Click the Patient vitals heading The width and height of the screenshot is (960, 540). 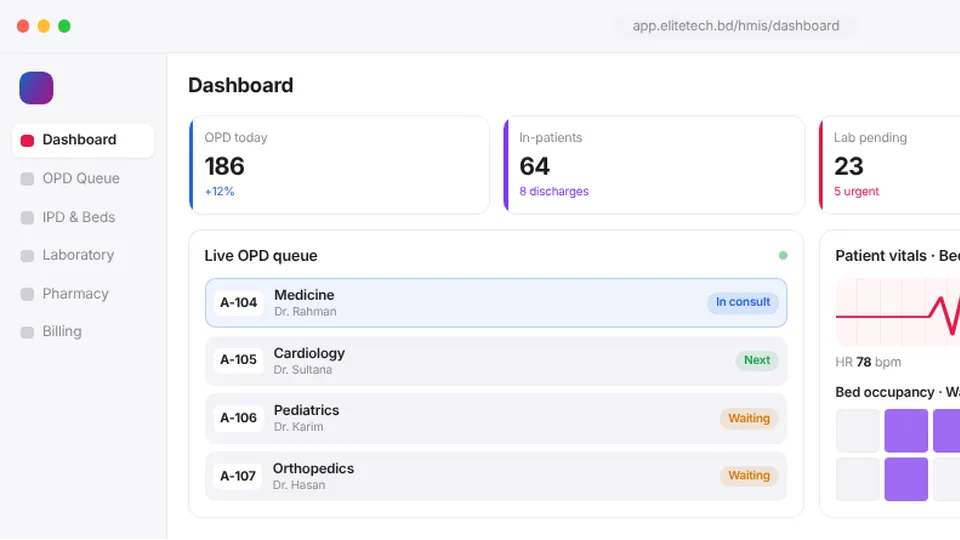click(898, 255)
